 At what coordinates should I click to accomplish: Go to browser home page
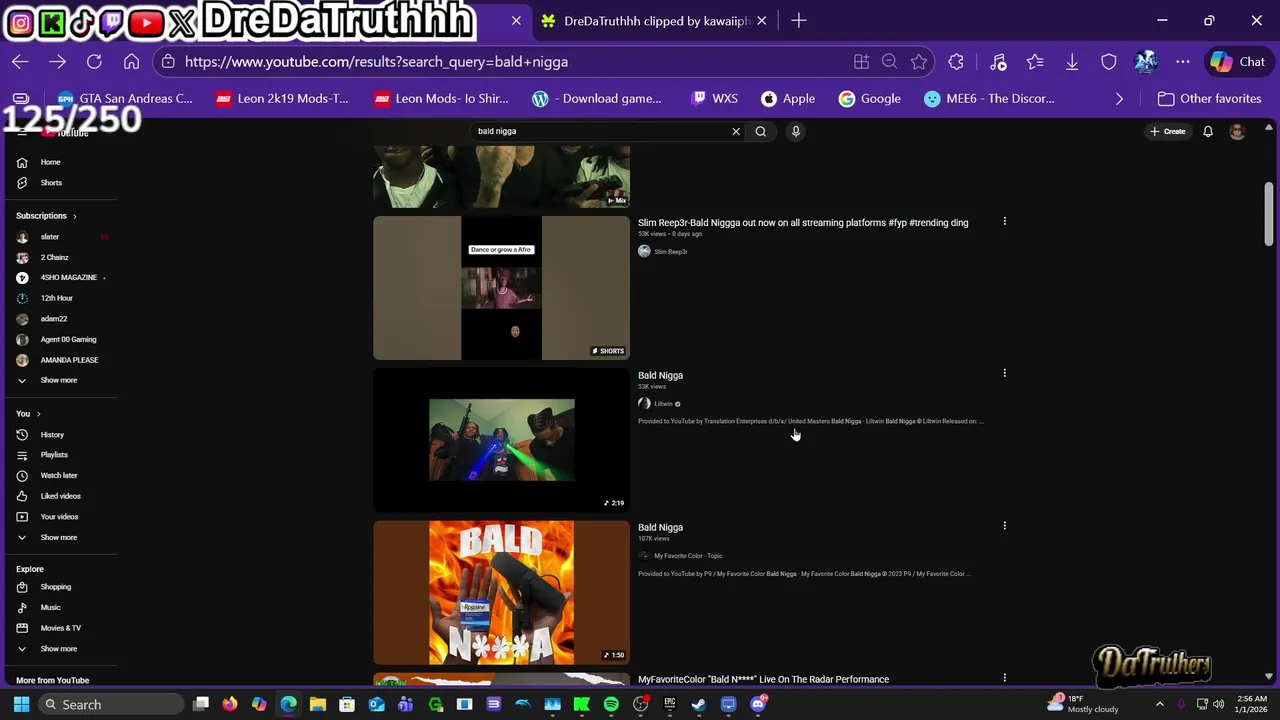click(x=131, y=62)
